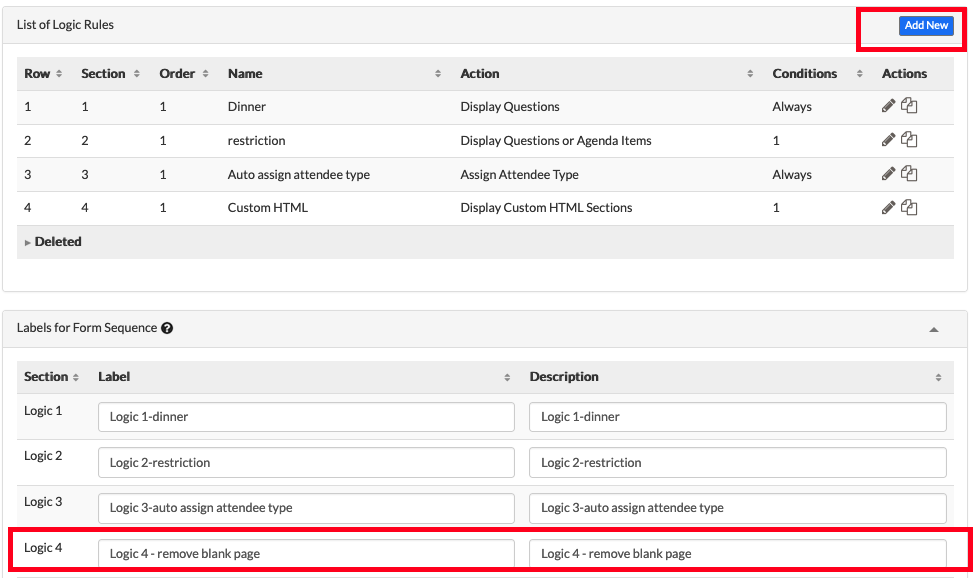This screenshot has width=978, height=578.
Task: Collapse the Labels for Form Sequence panel
Action: coord(934,329)
